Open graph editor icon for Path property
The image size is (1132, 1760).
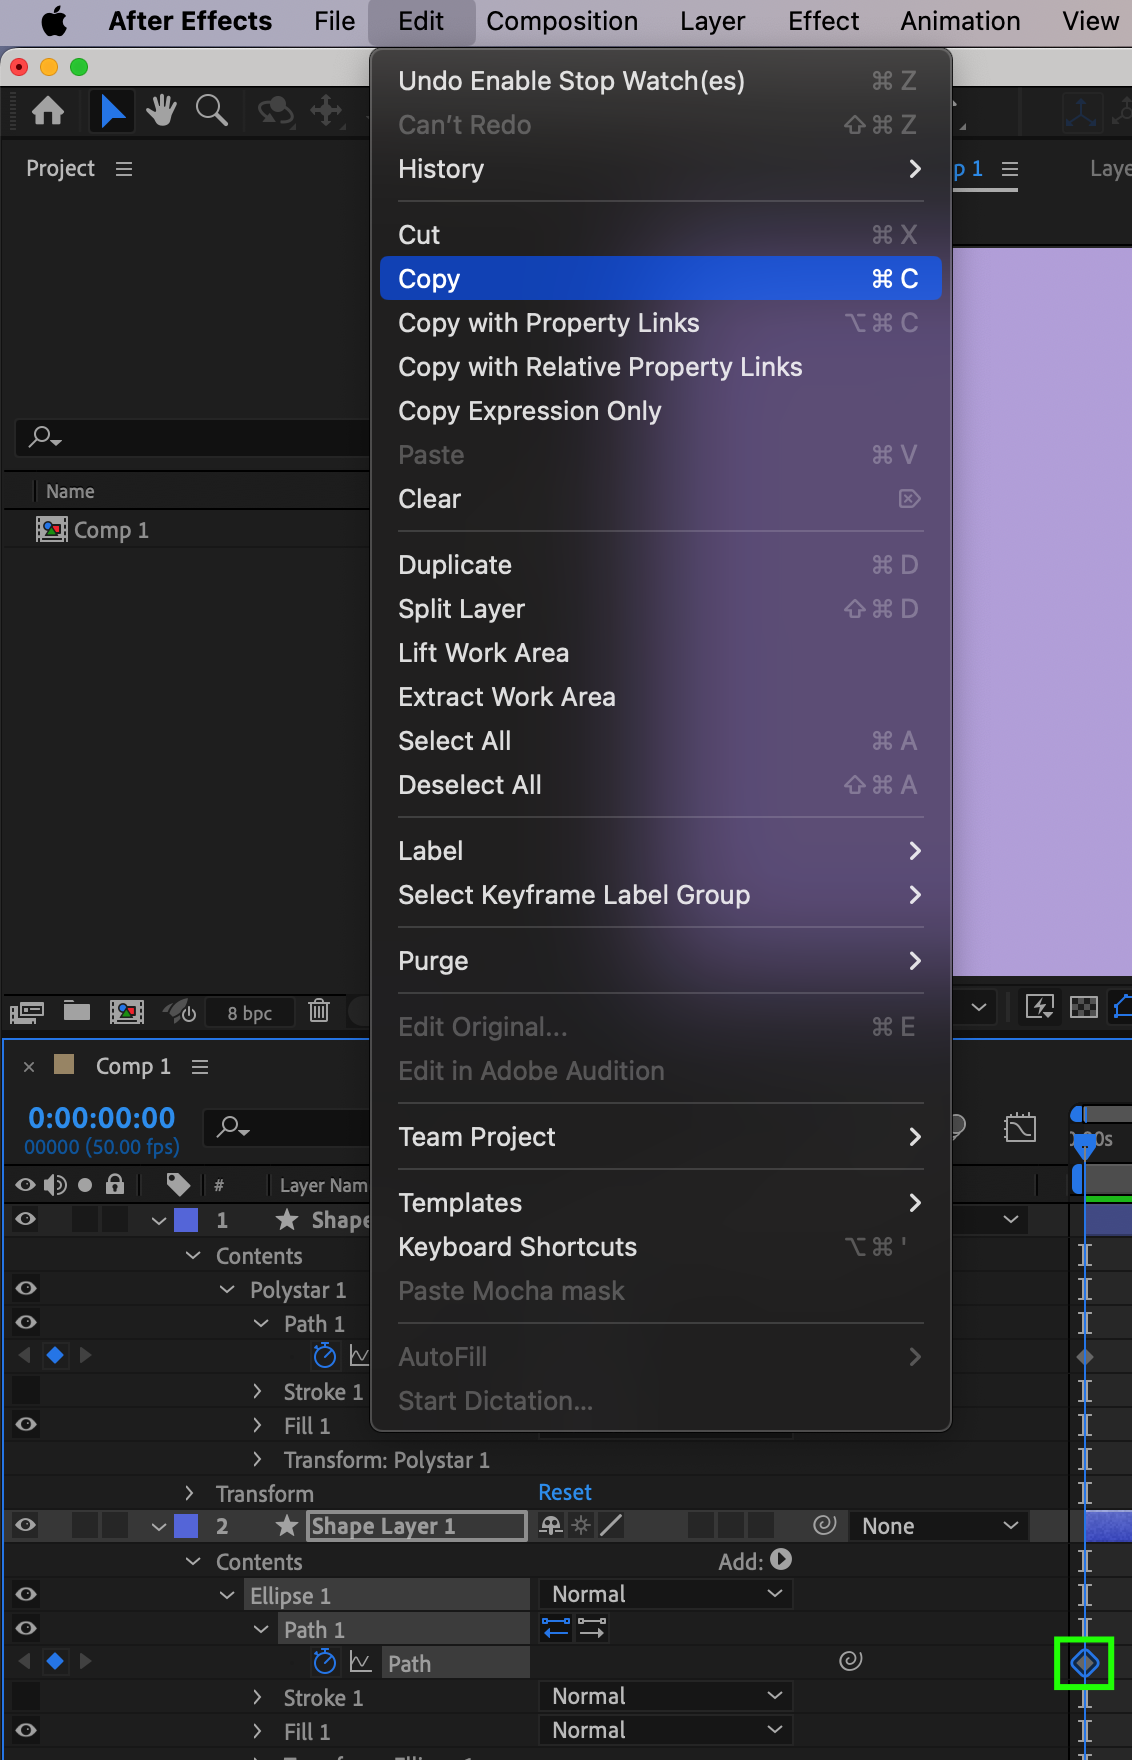tap(360, 1662)
